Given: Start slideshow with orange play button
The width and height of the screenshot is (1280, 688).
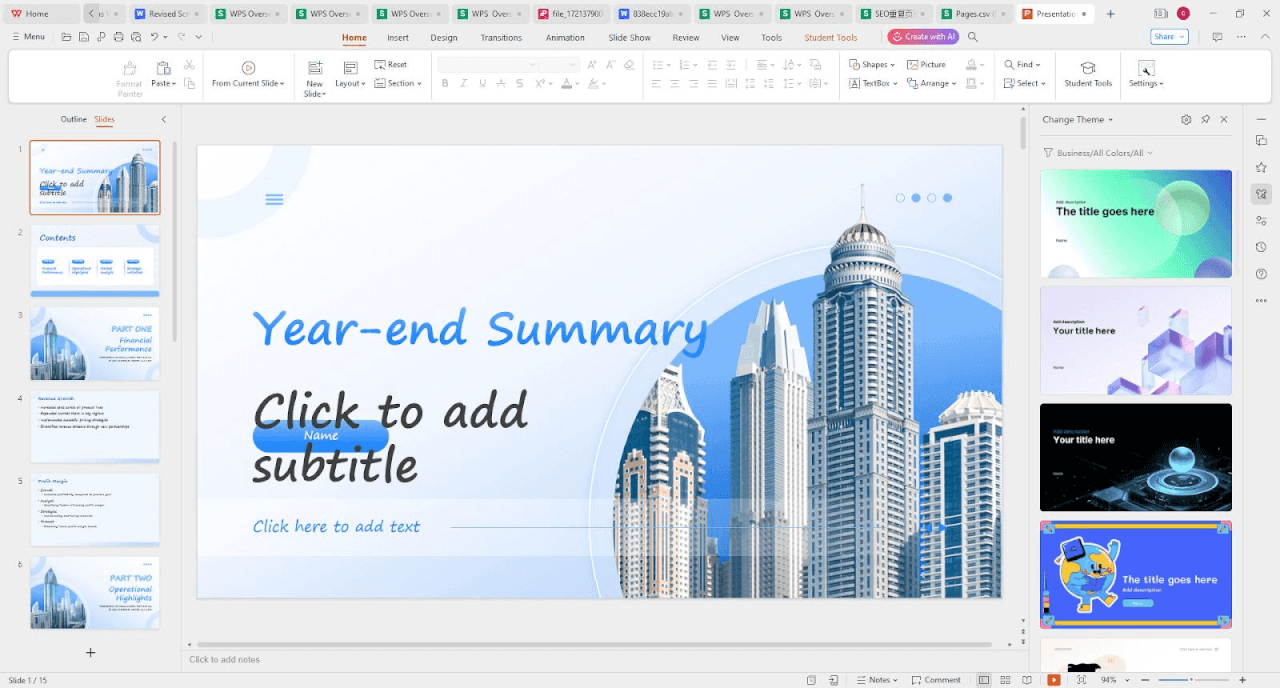Looking at the screenshot, I should click(1053, 680).
